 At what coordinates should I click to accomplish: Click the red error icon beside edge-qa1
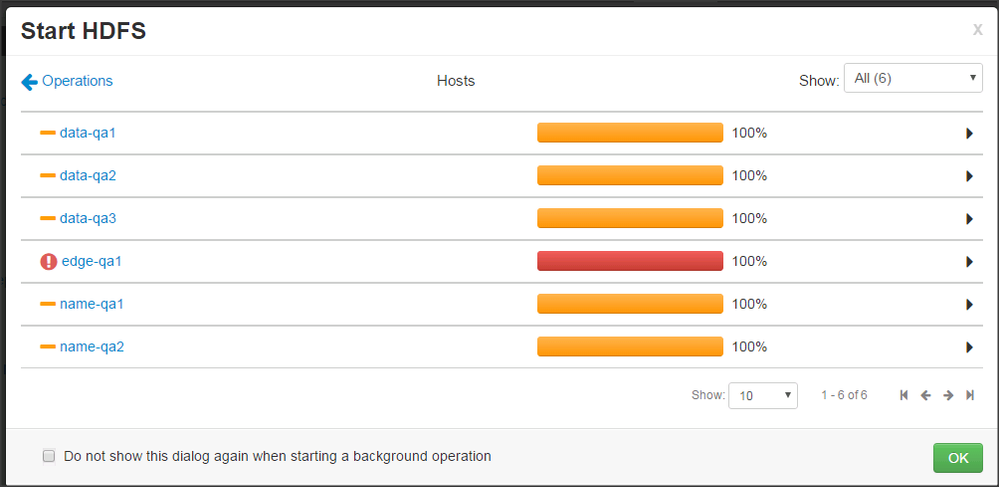click(x=48, y=261)
